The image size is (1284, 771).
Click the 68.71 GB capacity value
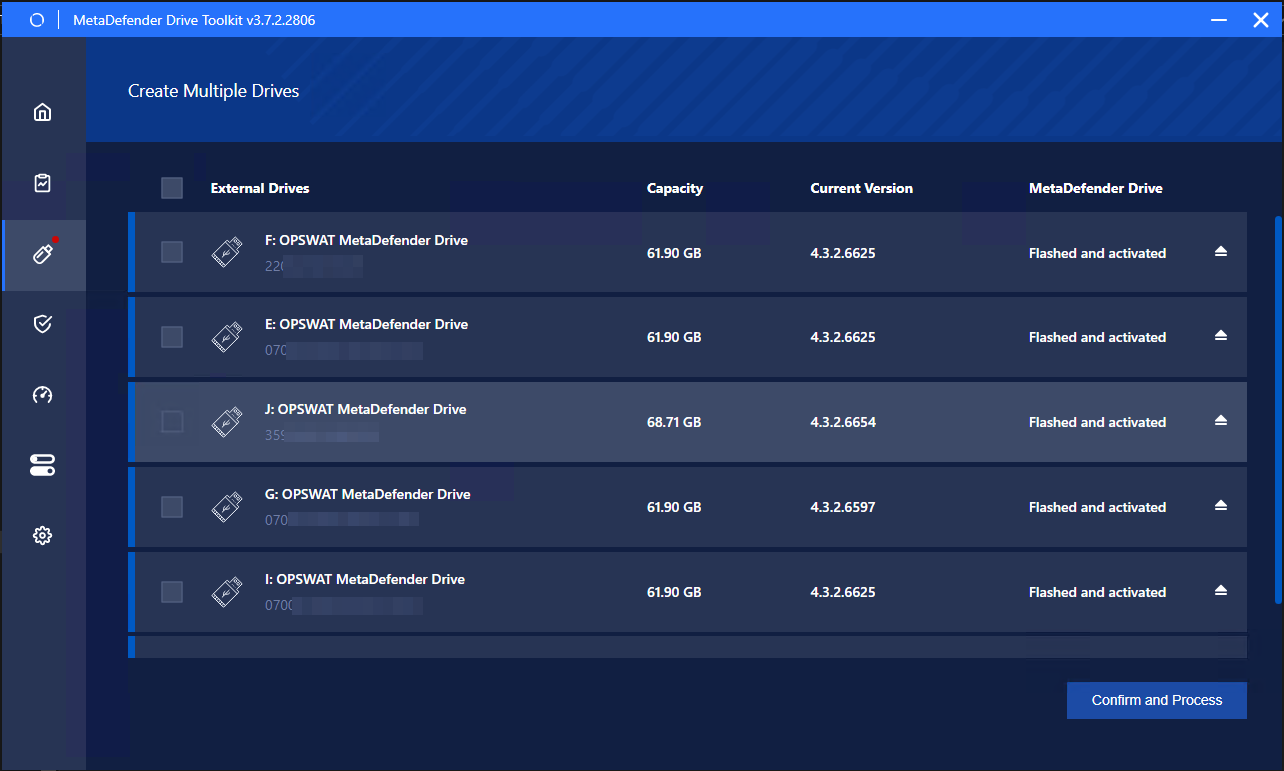coord(674,422)
